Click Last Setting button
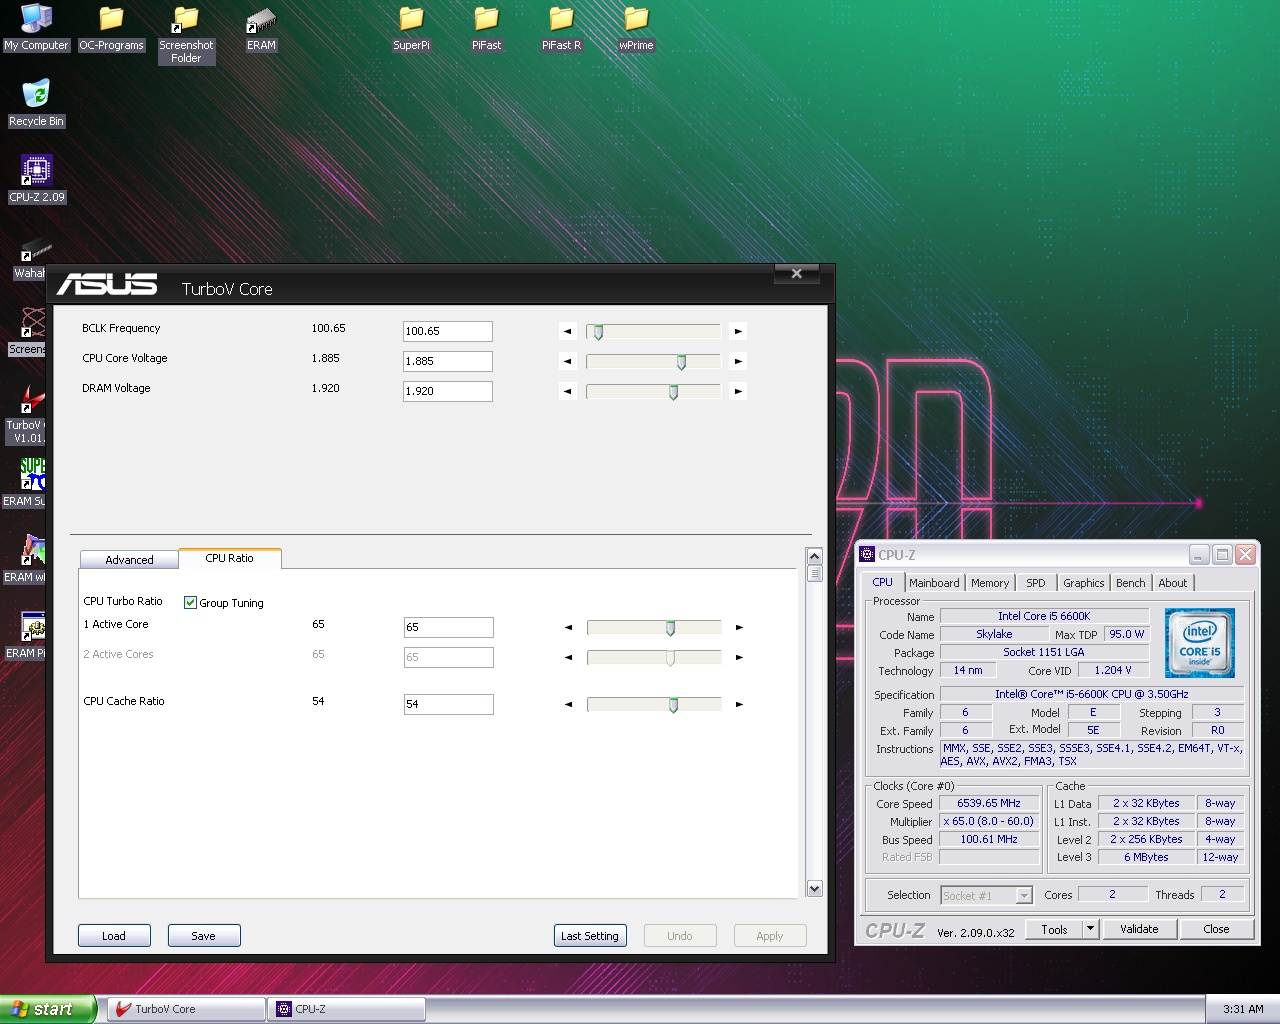1280x1024 pixels. tap(590, 936)
